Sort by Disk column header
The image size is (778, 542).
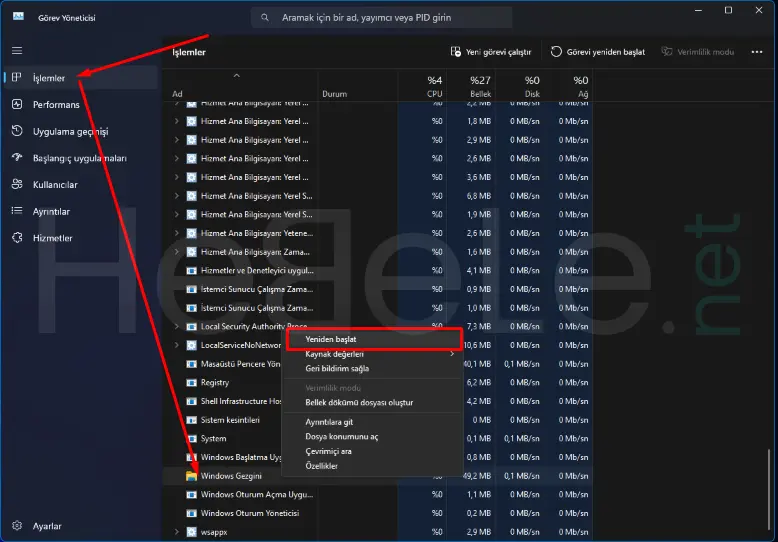click(519, 85)
